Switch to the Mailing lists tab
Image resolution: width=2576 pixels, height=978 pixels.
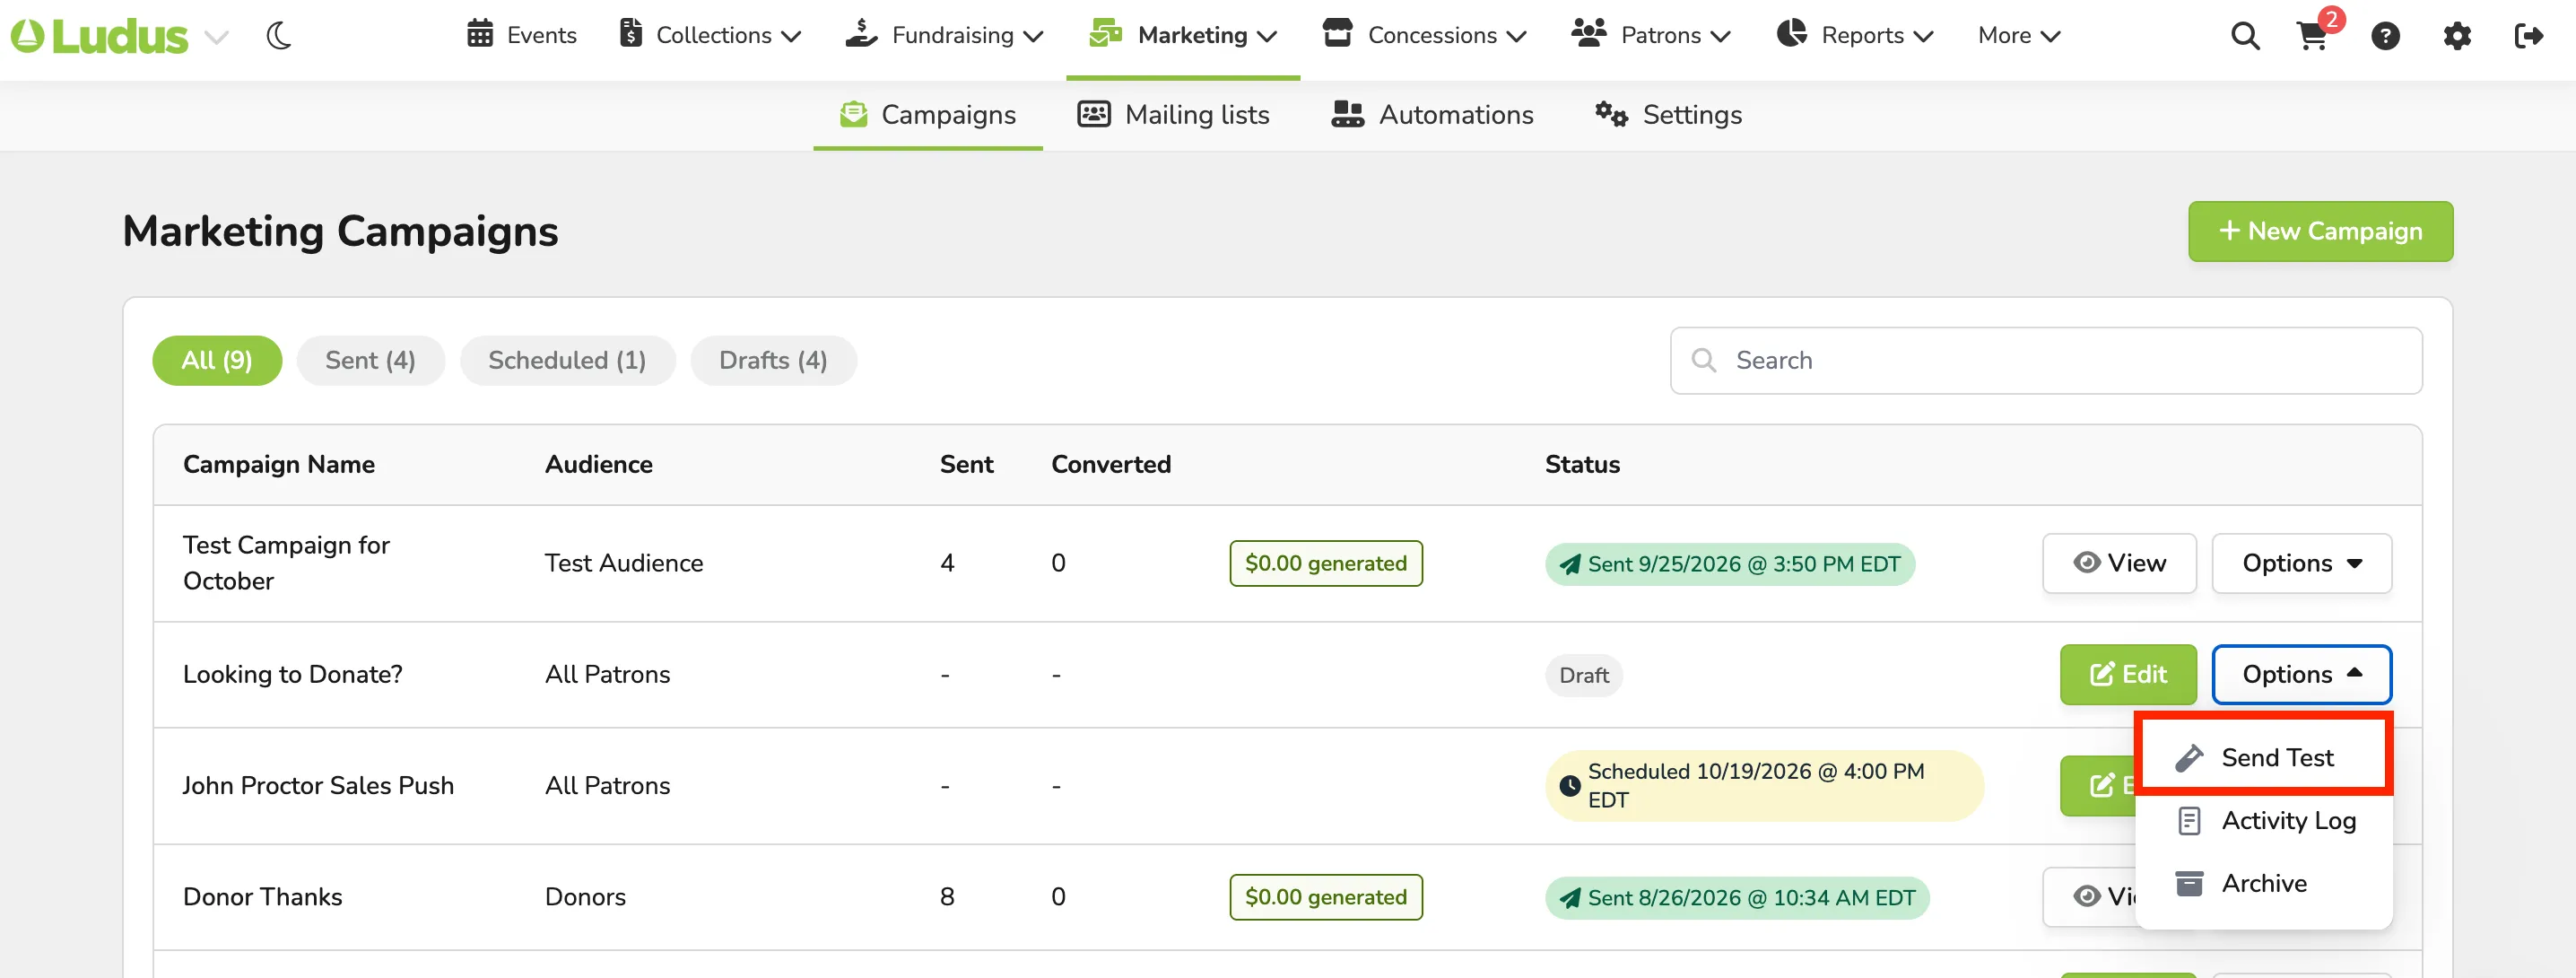click(x=1172, y=115)
